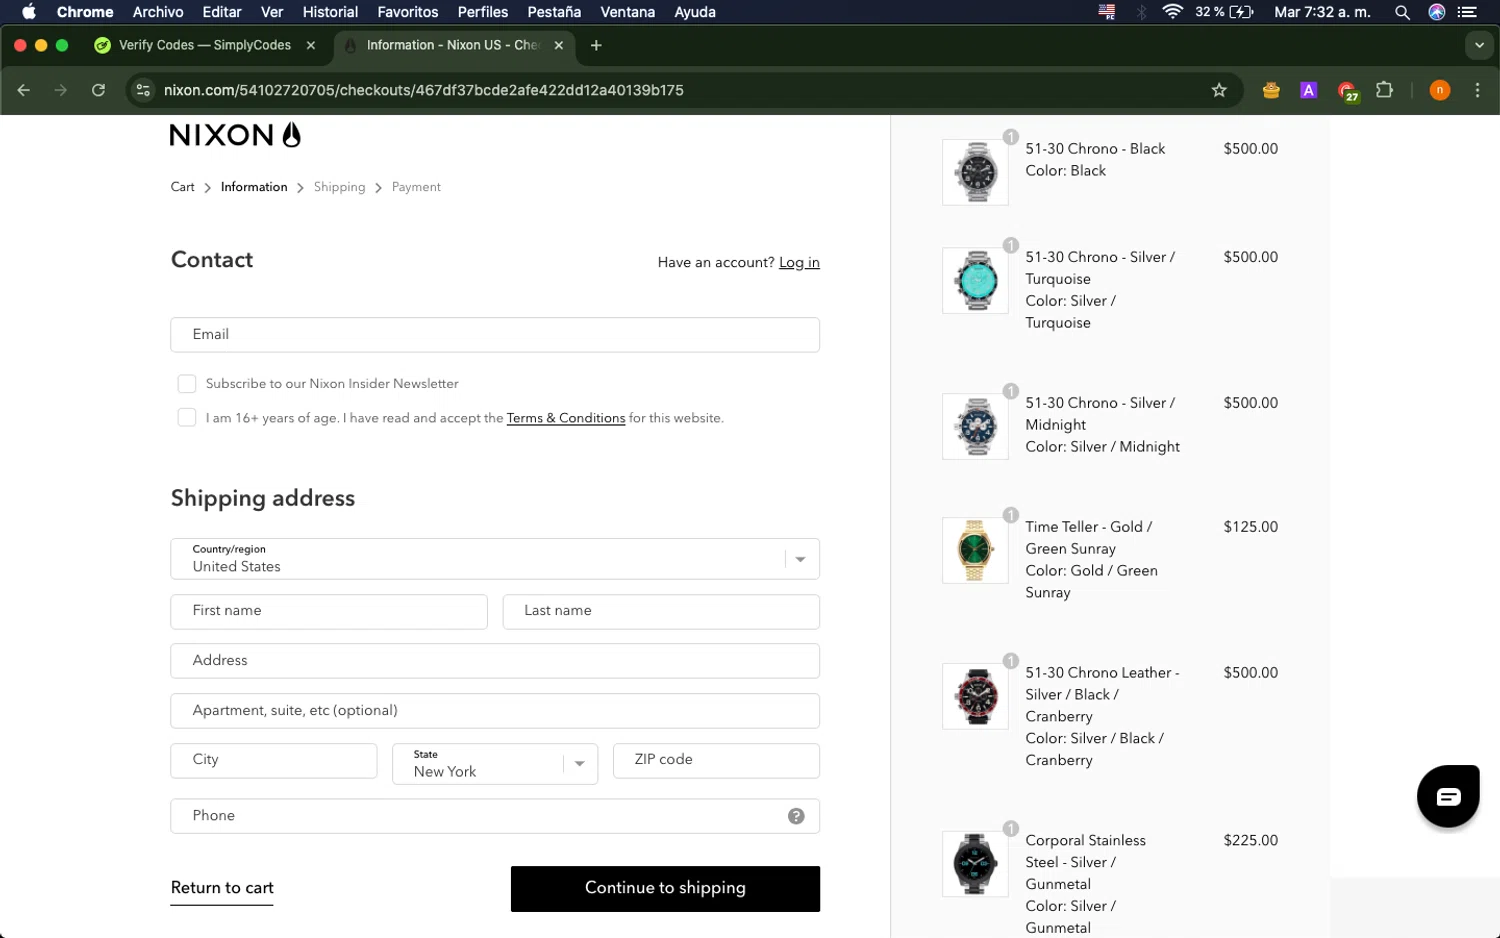The height and width of the screenshot is (938, 1500).
Task: Go back in browser history
Action: (24, 90)
